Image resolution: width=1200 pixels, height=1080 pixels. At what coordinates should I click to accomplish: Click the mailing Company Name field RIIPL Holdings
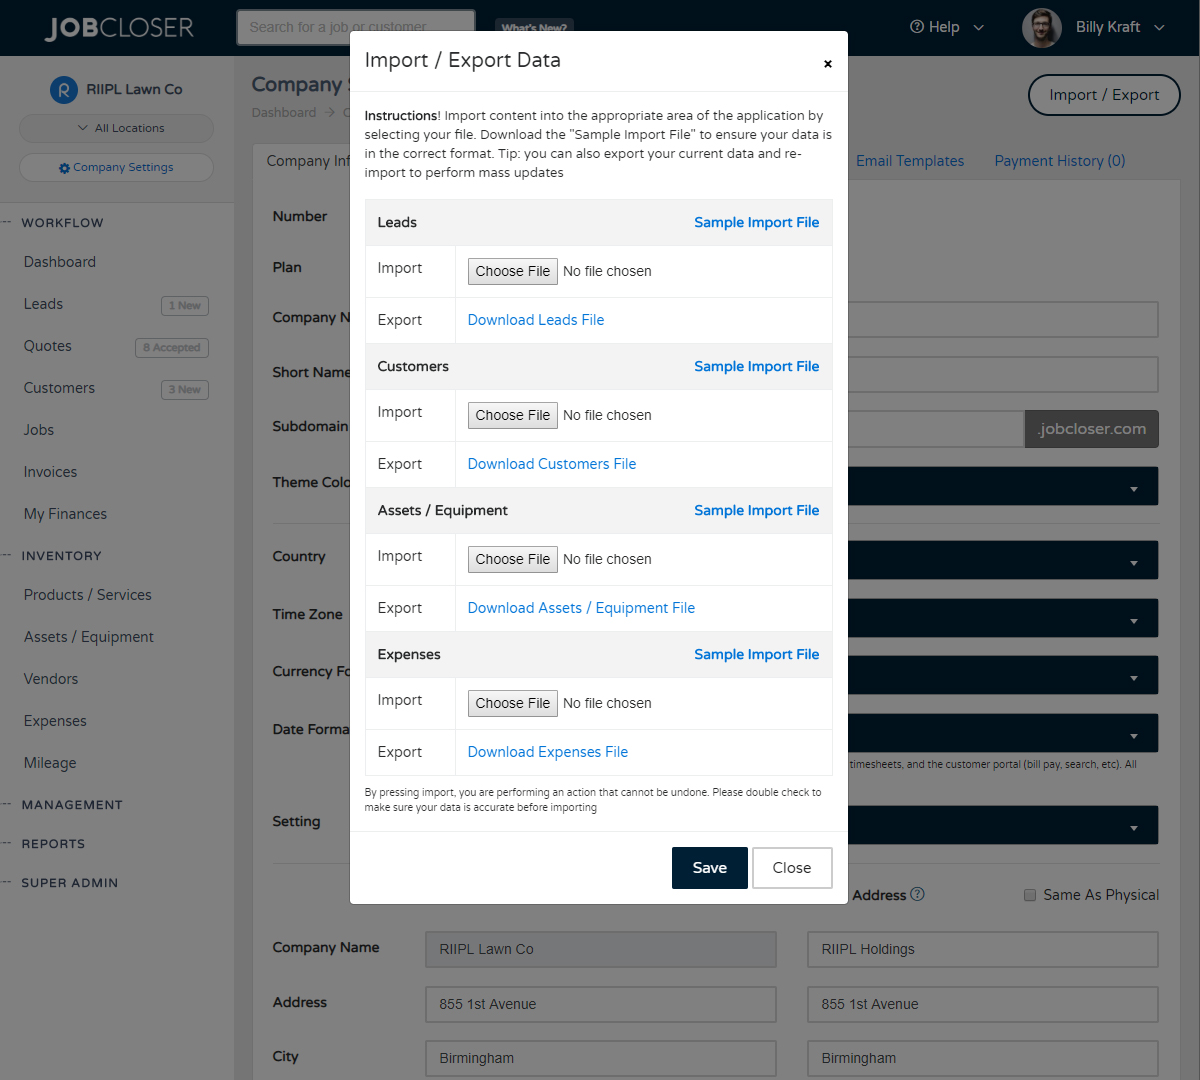tap(982, 949)
